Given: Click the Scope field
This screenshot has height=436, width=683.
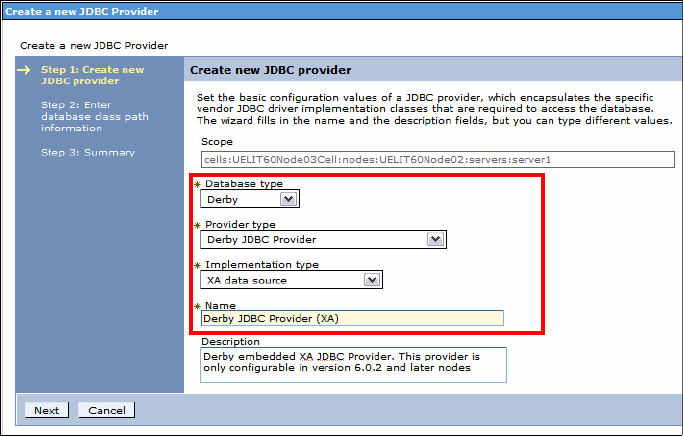Looking at the screenshot, I should coord(438,159).
